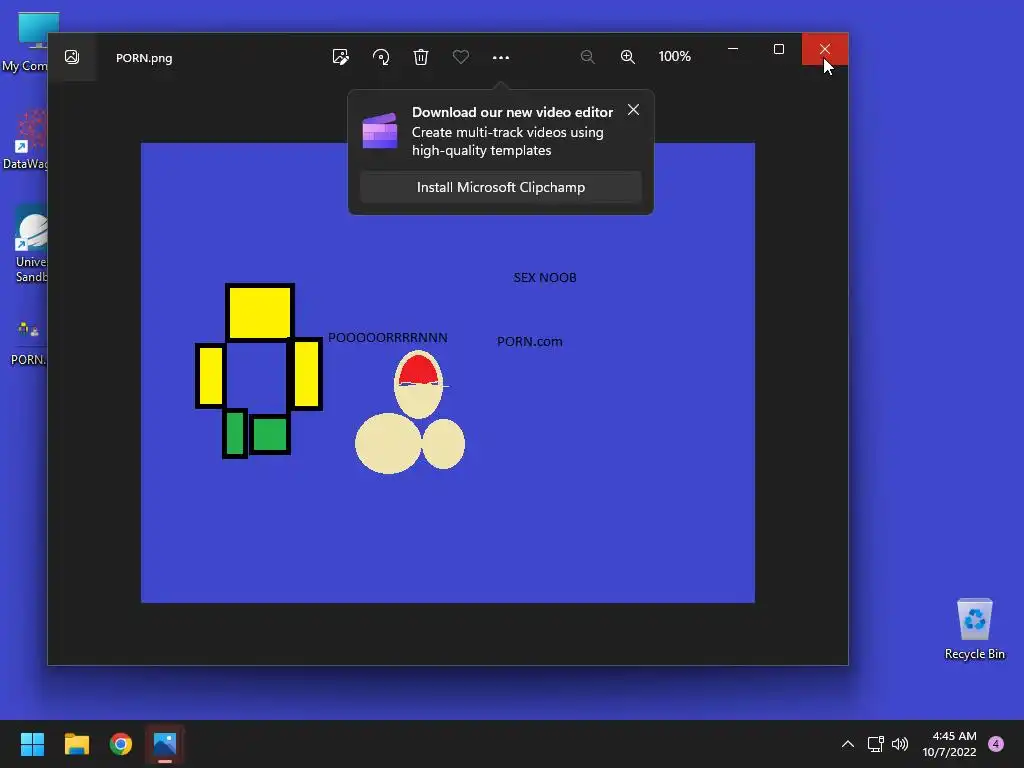
Task: Select the Recycle Bin desktop icon
Action: pos(974,629)
